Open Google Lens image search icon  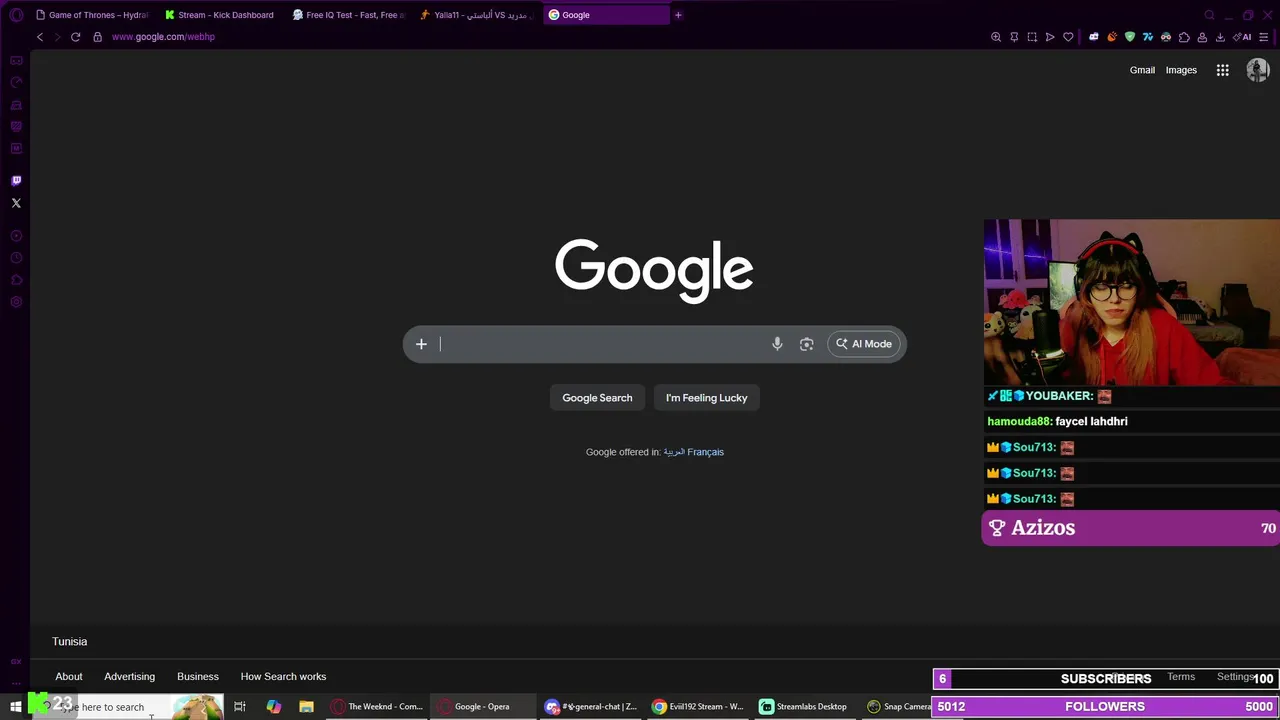click(807, 344)
